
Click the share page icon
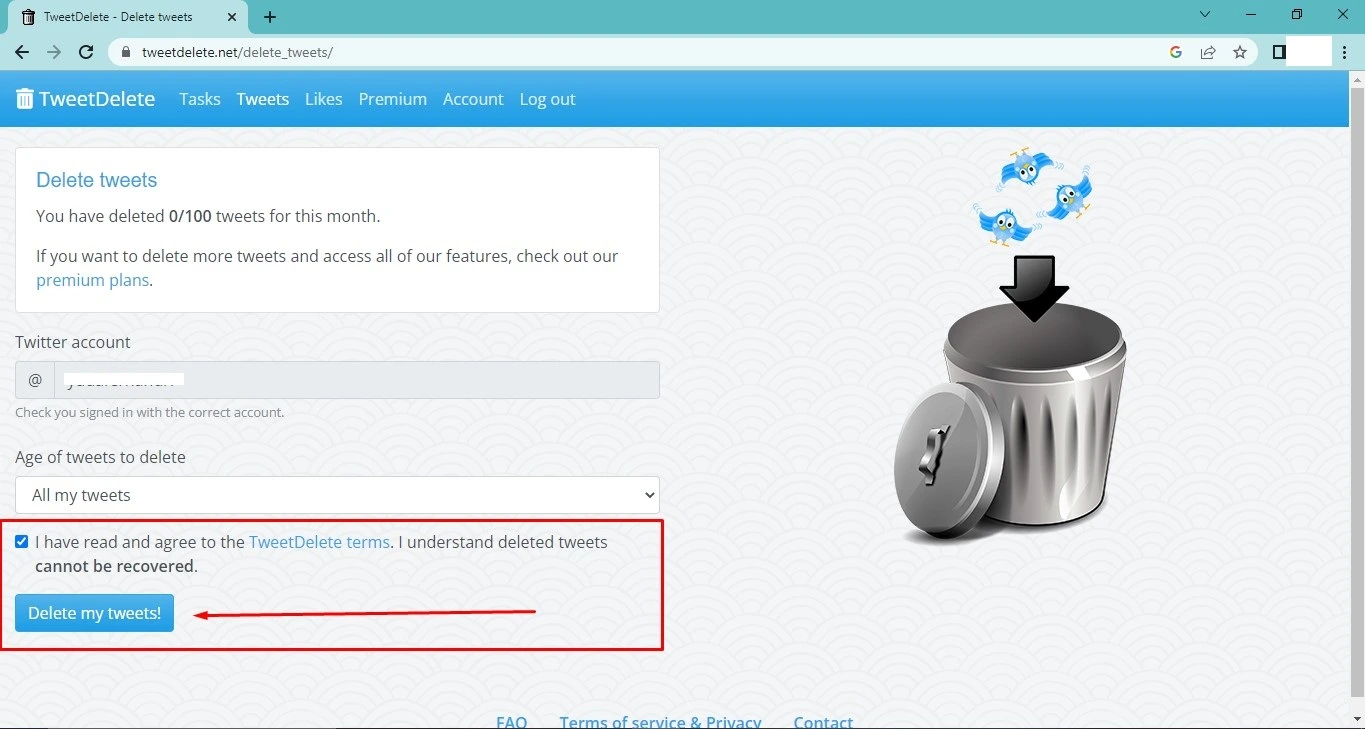click(1208, 52)
